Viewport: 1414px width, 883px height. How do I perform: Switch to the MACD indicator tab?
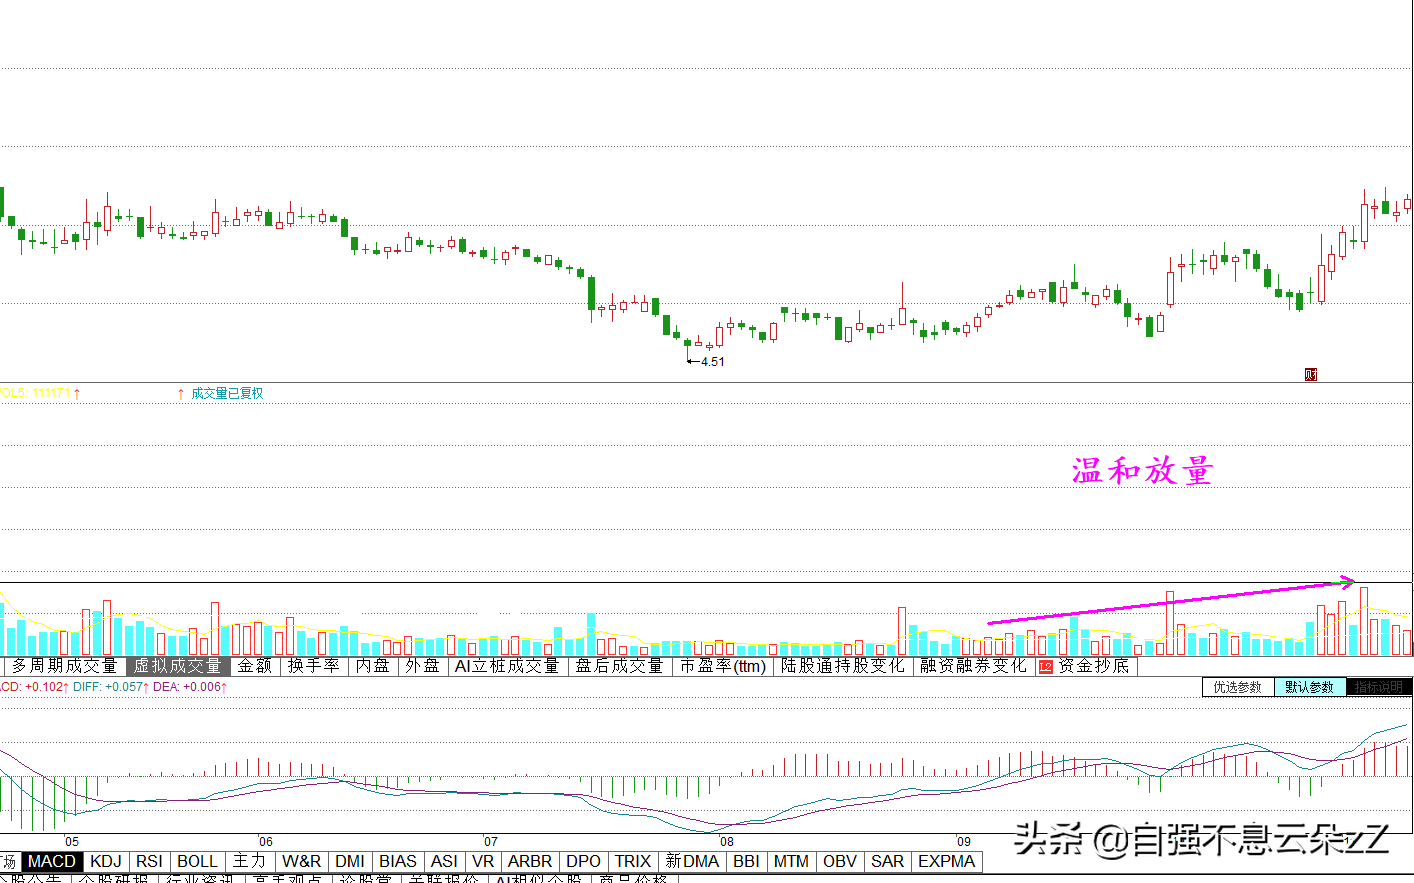(51, 861)
